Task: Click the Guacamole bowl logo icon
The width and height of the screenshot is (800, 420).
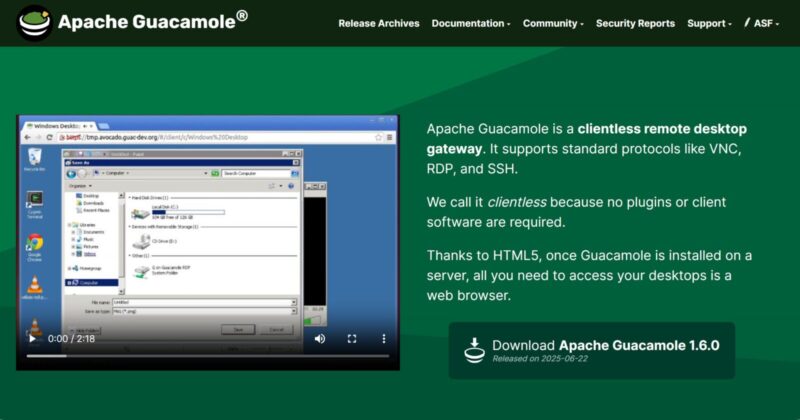Action: tap(35, 22)
